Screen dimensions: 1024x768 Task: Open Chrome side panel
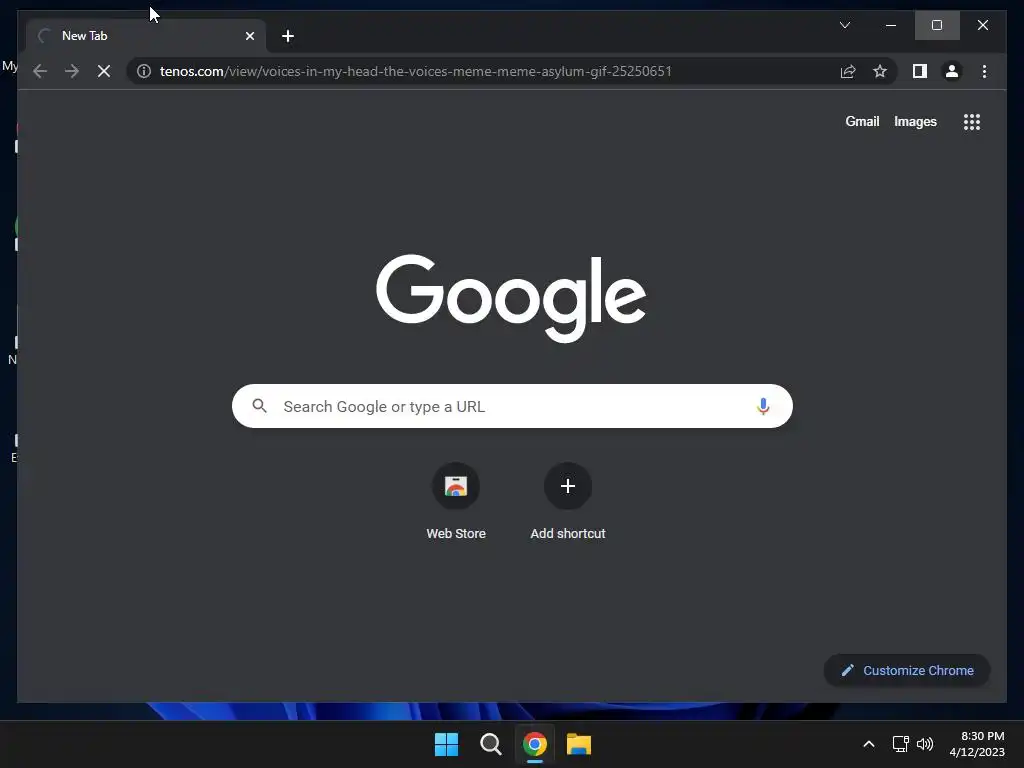pyautogui.click(x=920, y=71)
